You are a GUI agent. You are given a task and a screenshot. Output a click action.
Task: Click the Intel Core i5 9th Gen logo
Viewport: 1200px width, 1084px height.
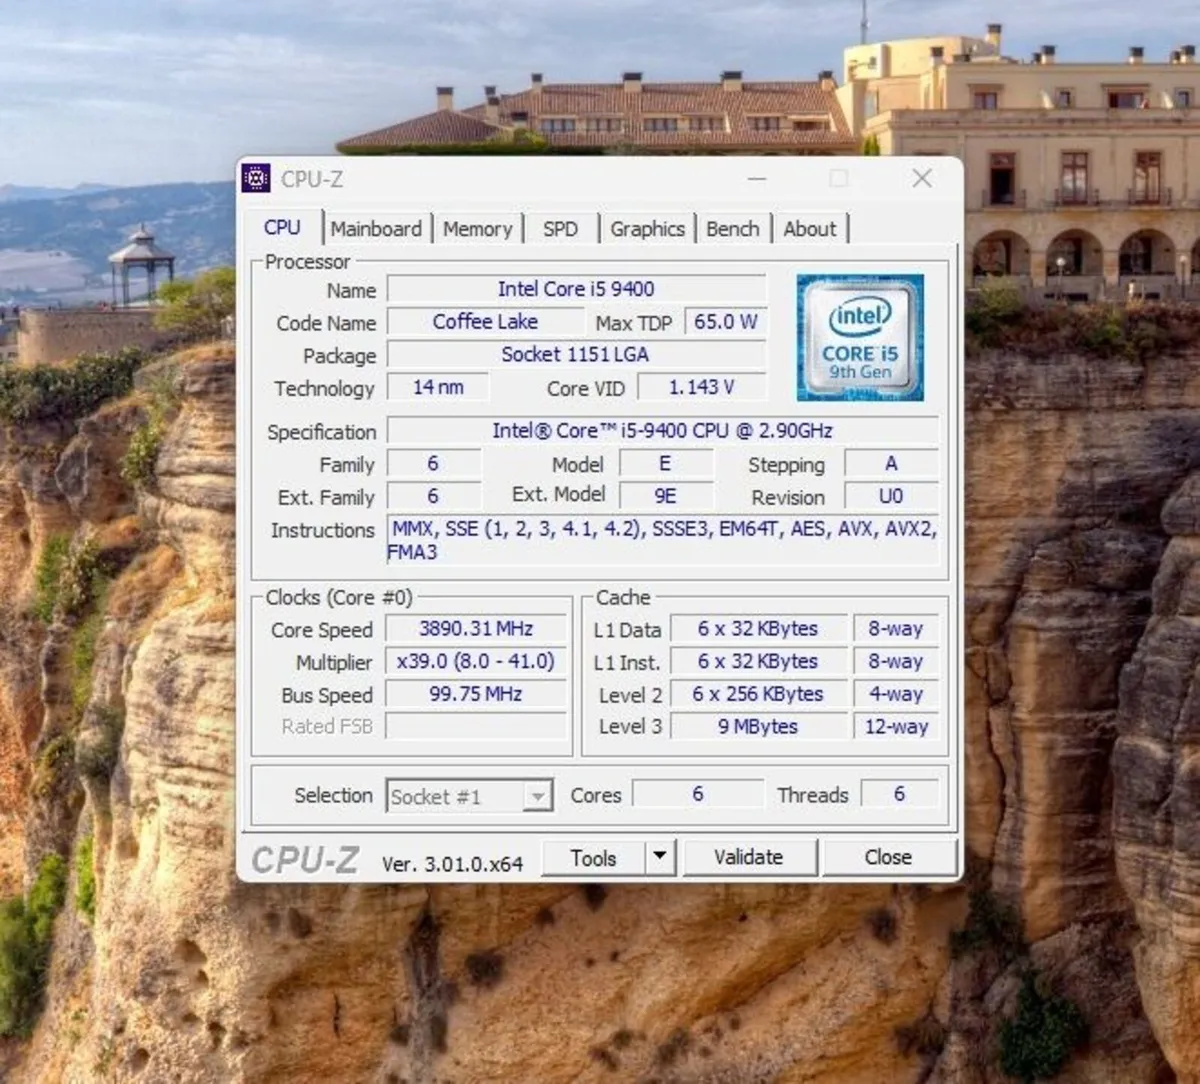coord(859,338)
